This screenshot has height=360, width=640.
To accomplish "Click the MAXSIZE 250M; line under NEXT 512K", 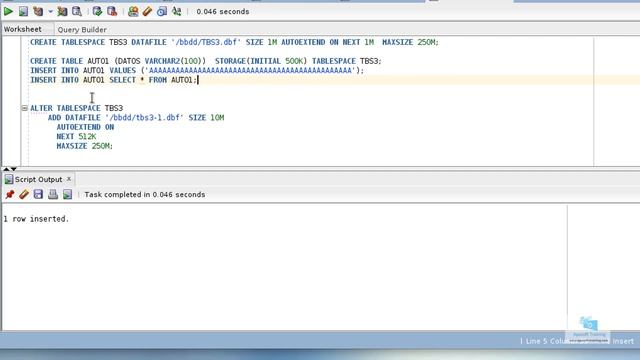I will 84,146.
